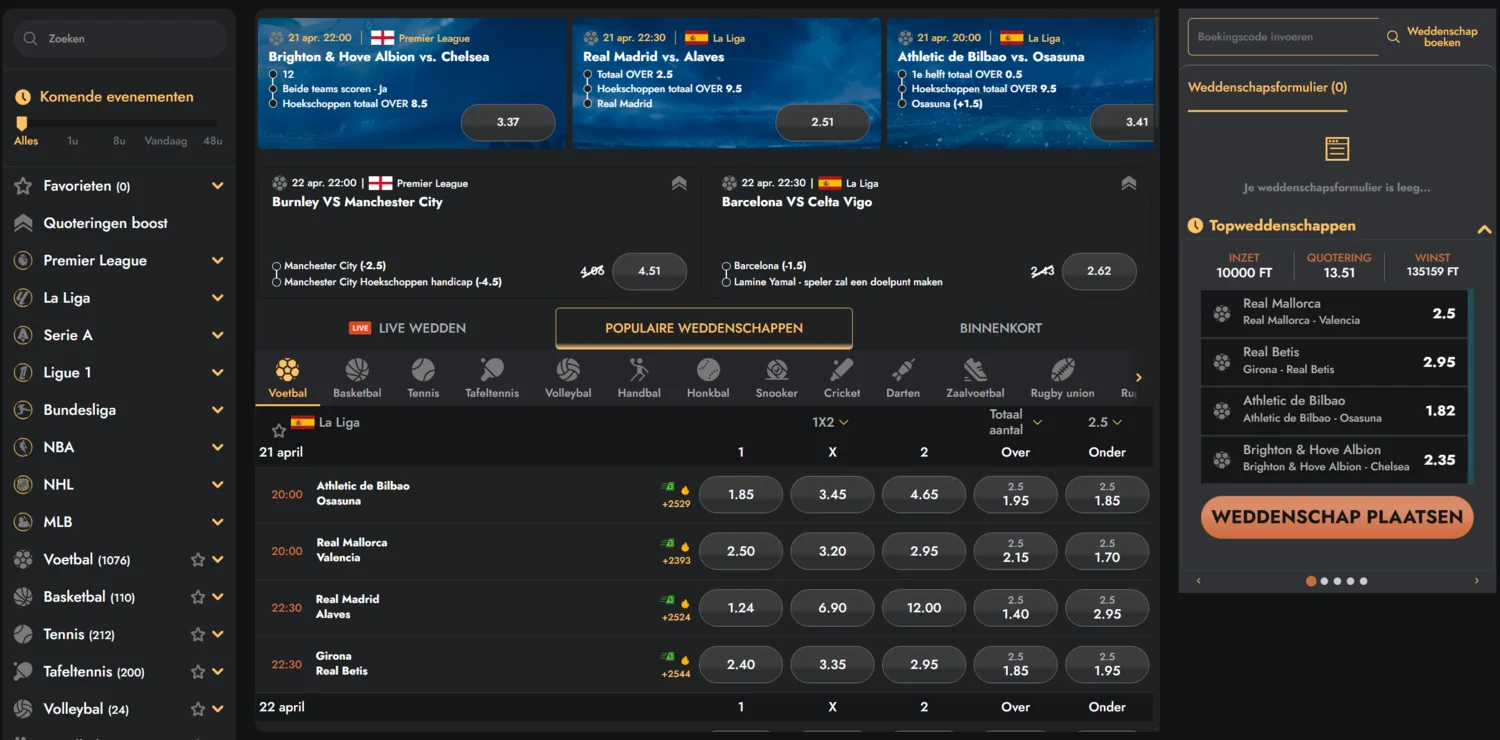Open the 2.5 line dropdown
Screen dimensions: 1500x740
click(x=1105, y=422)
